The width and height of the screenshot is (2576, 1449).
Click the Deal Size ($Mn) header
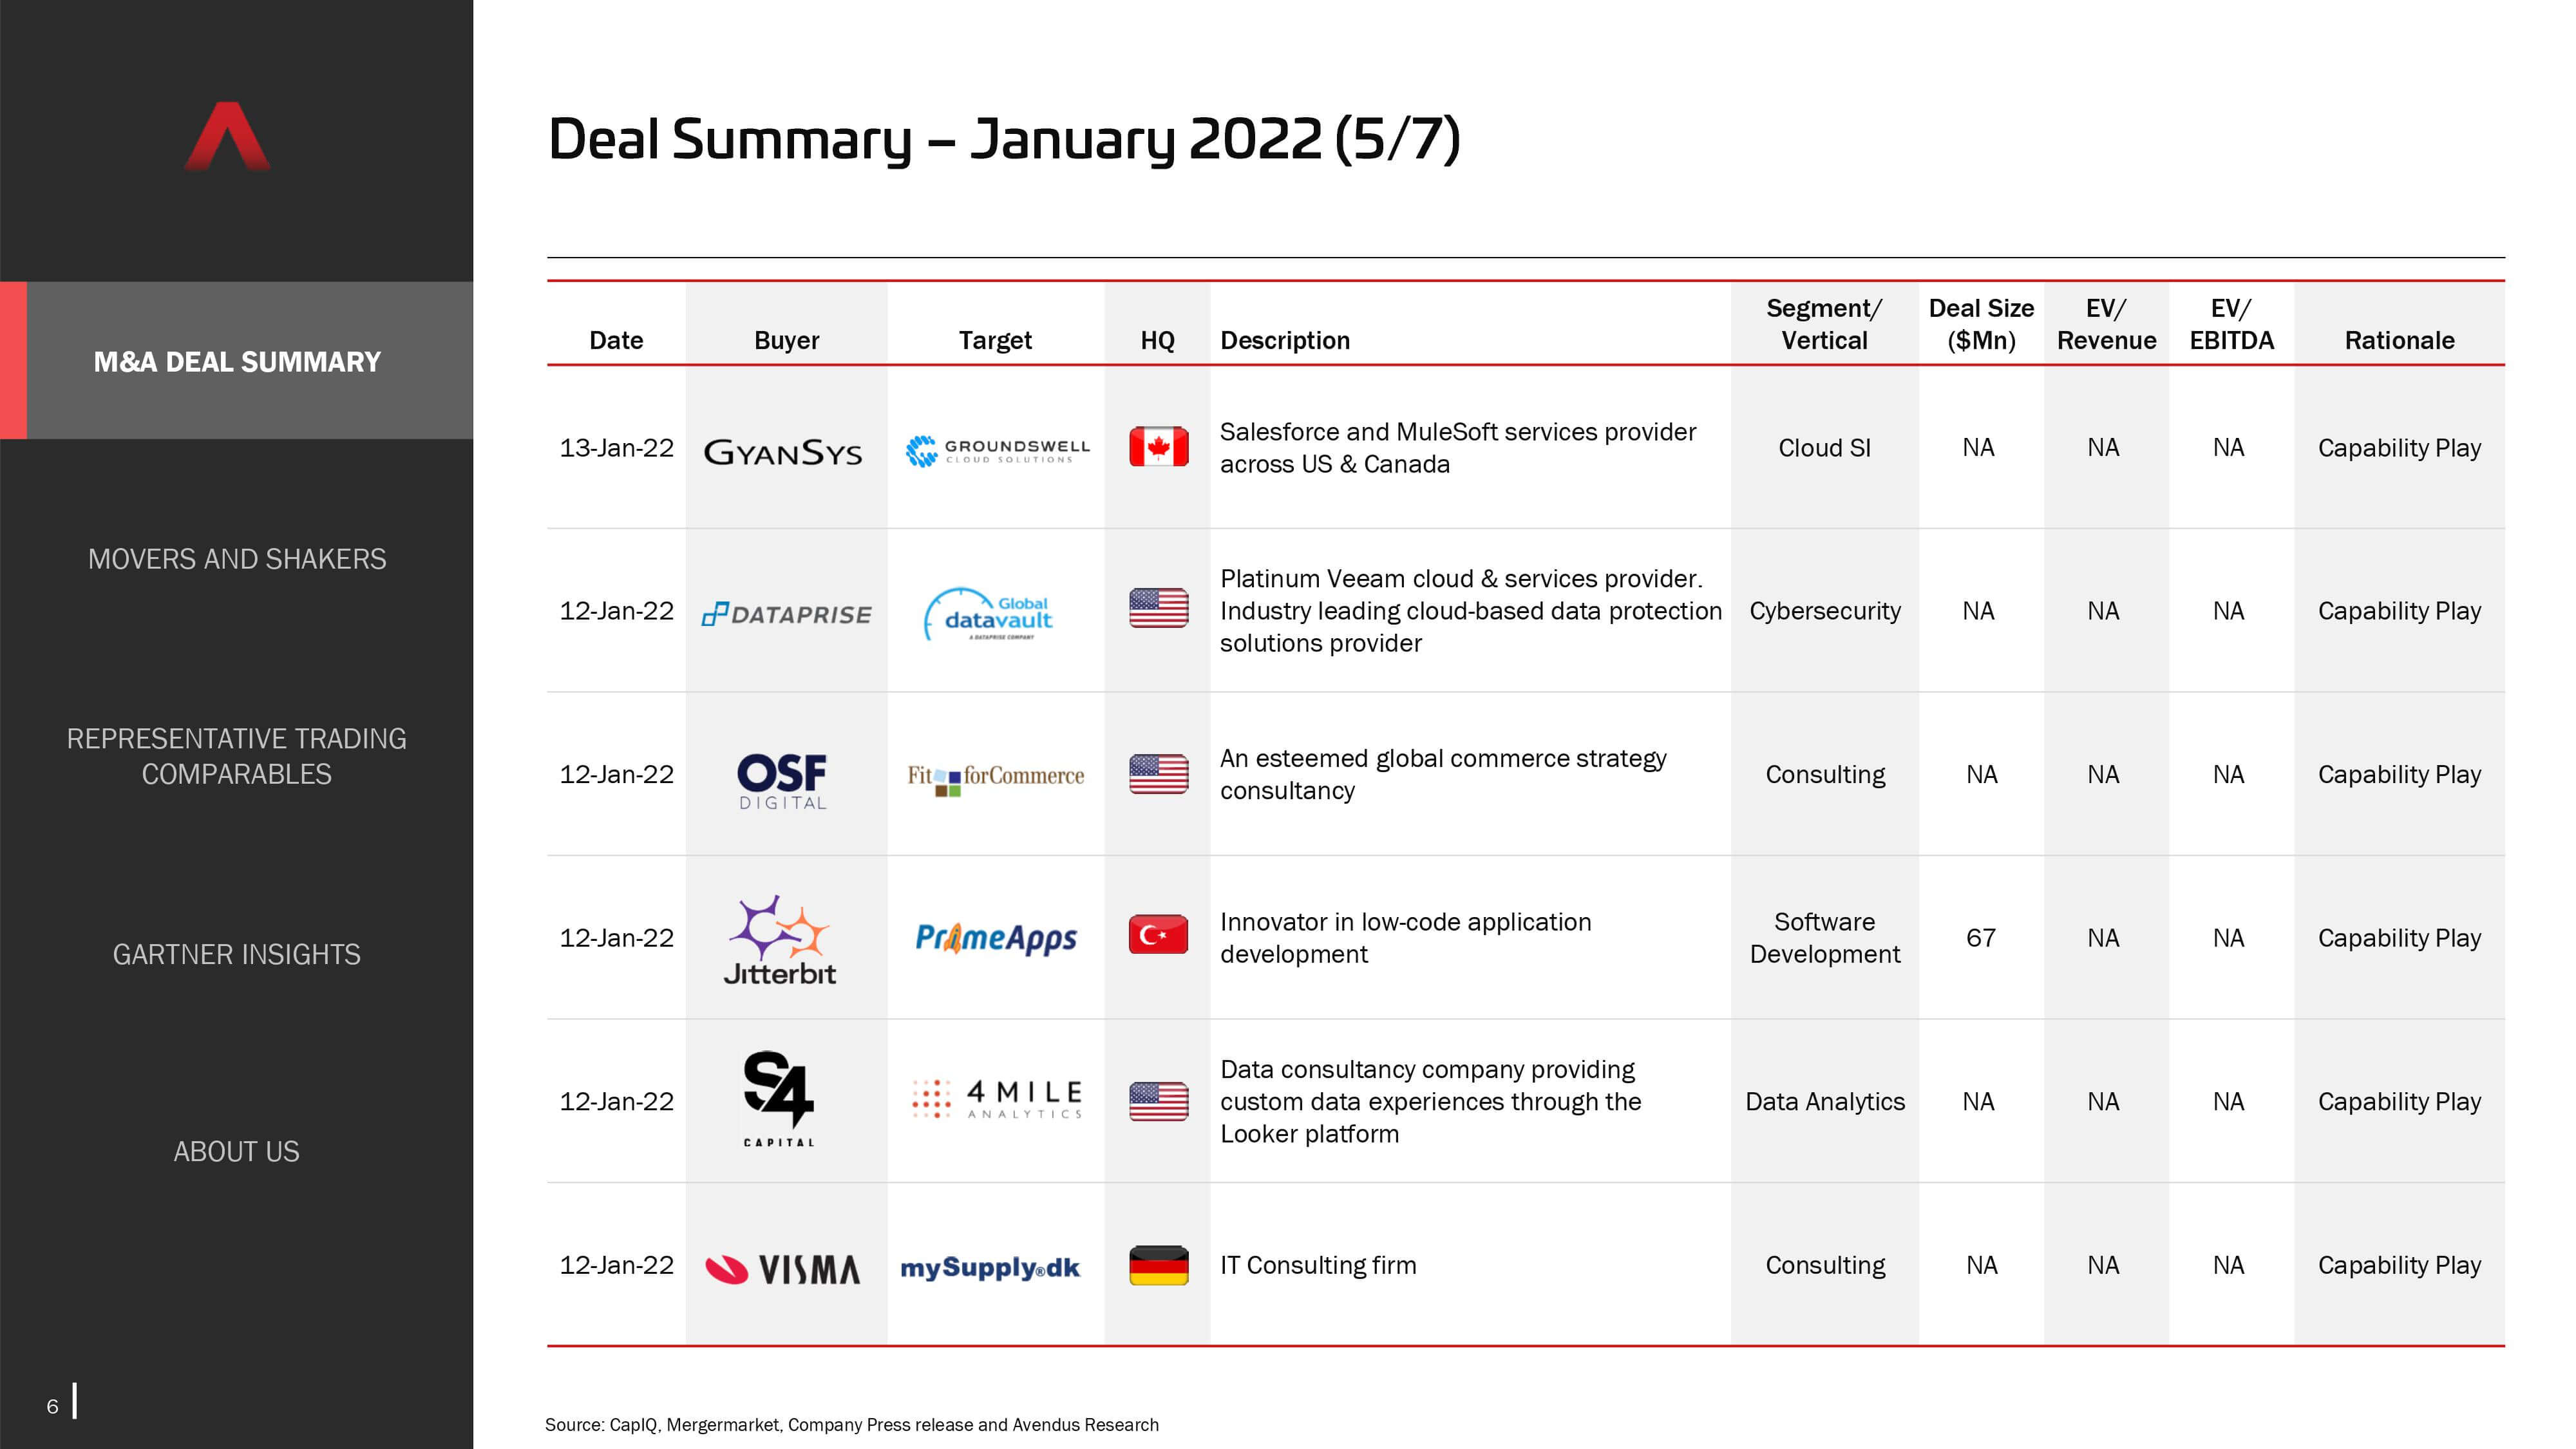click(x=1981, y=324)
